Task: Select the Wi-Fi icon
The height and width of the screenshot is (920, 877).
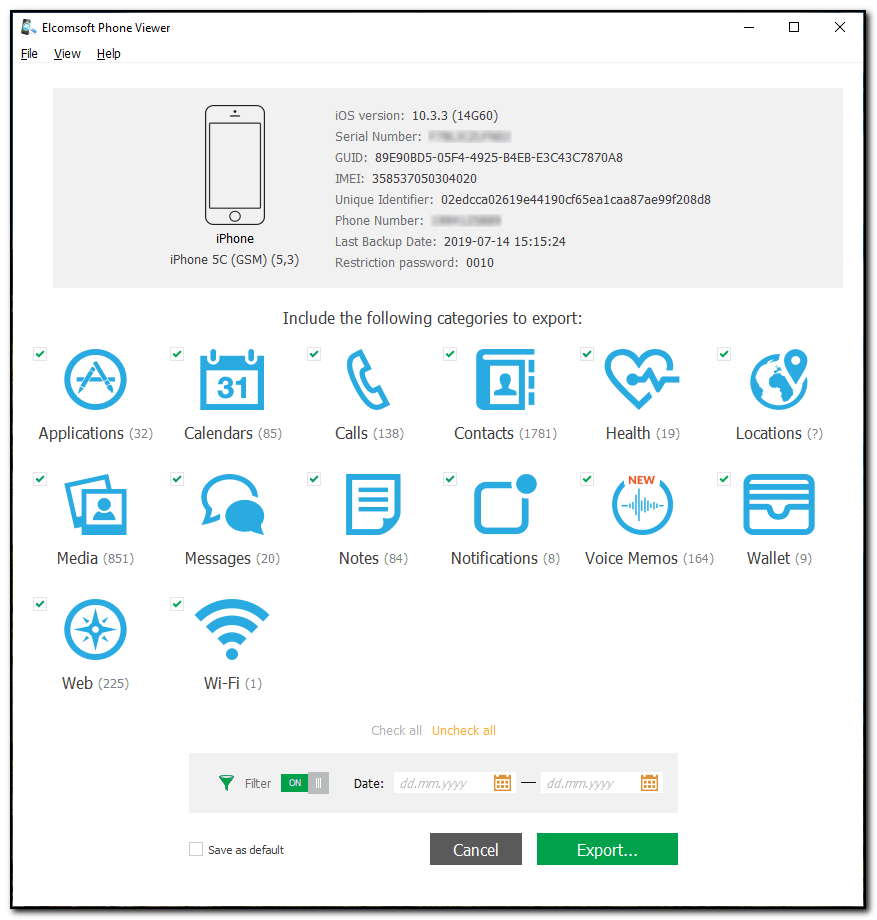Action: tap(232, 630)
